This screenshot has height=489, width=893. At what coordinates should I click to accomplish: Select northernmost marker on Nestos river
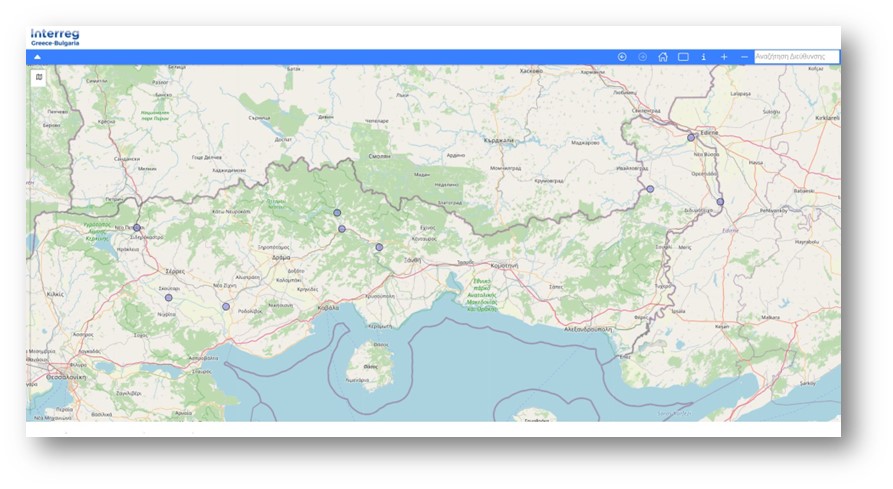[337, 213]
